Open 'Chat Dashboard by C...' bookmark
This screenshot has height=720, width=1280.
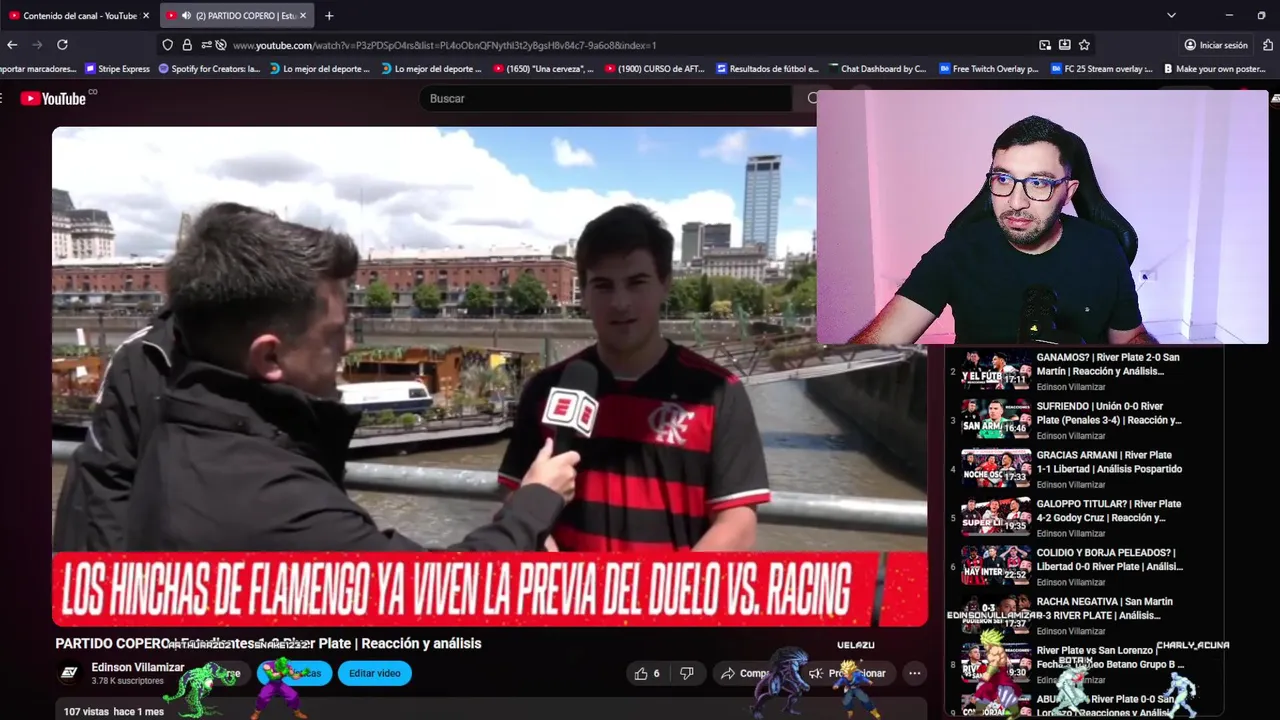pyautogui.click(x=876, y=69)
